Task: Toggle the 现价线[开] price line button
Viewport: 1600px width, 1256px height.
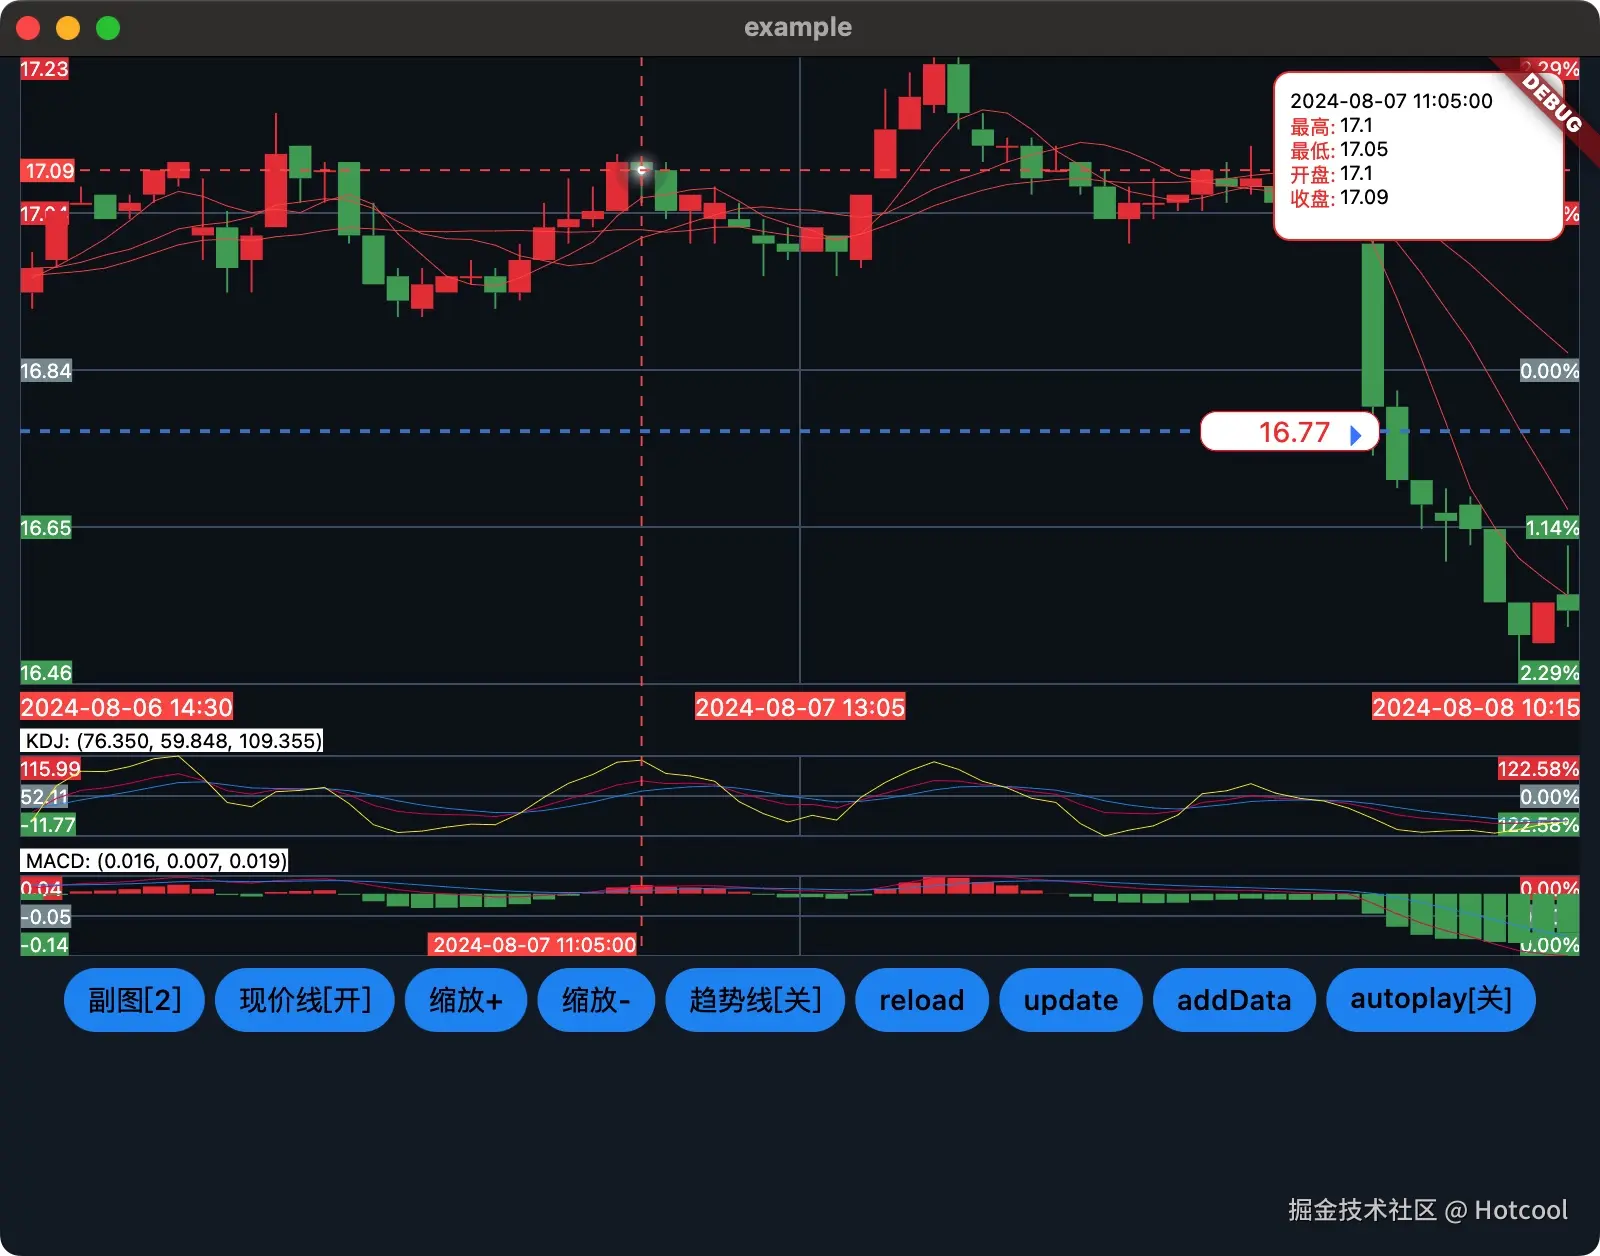Action: 305,999
